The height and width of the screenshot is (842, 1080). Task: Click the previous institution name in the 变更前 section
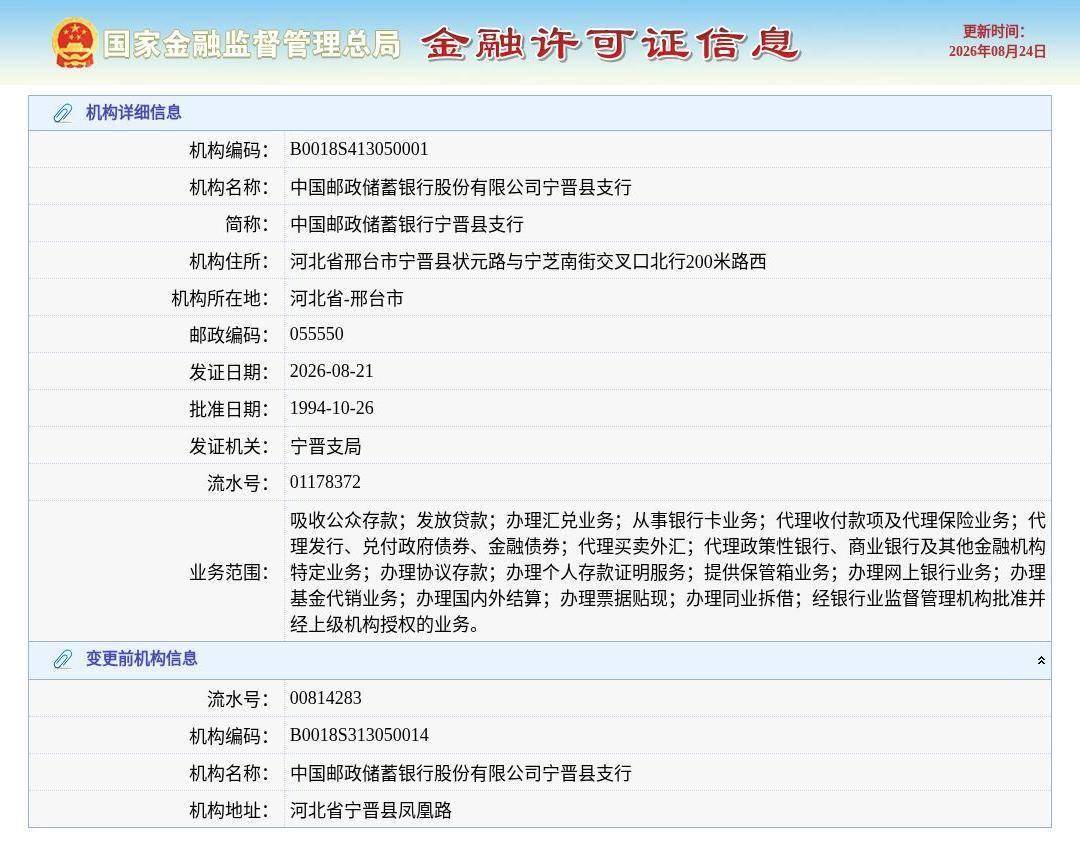(x=461, y=772)
